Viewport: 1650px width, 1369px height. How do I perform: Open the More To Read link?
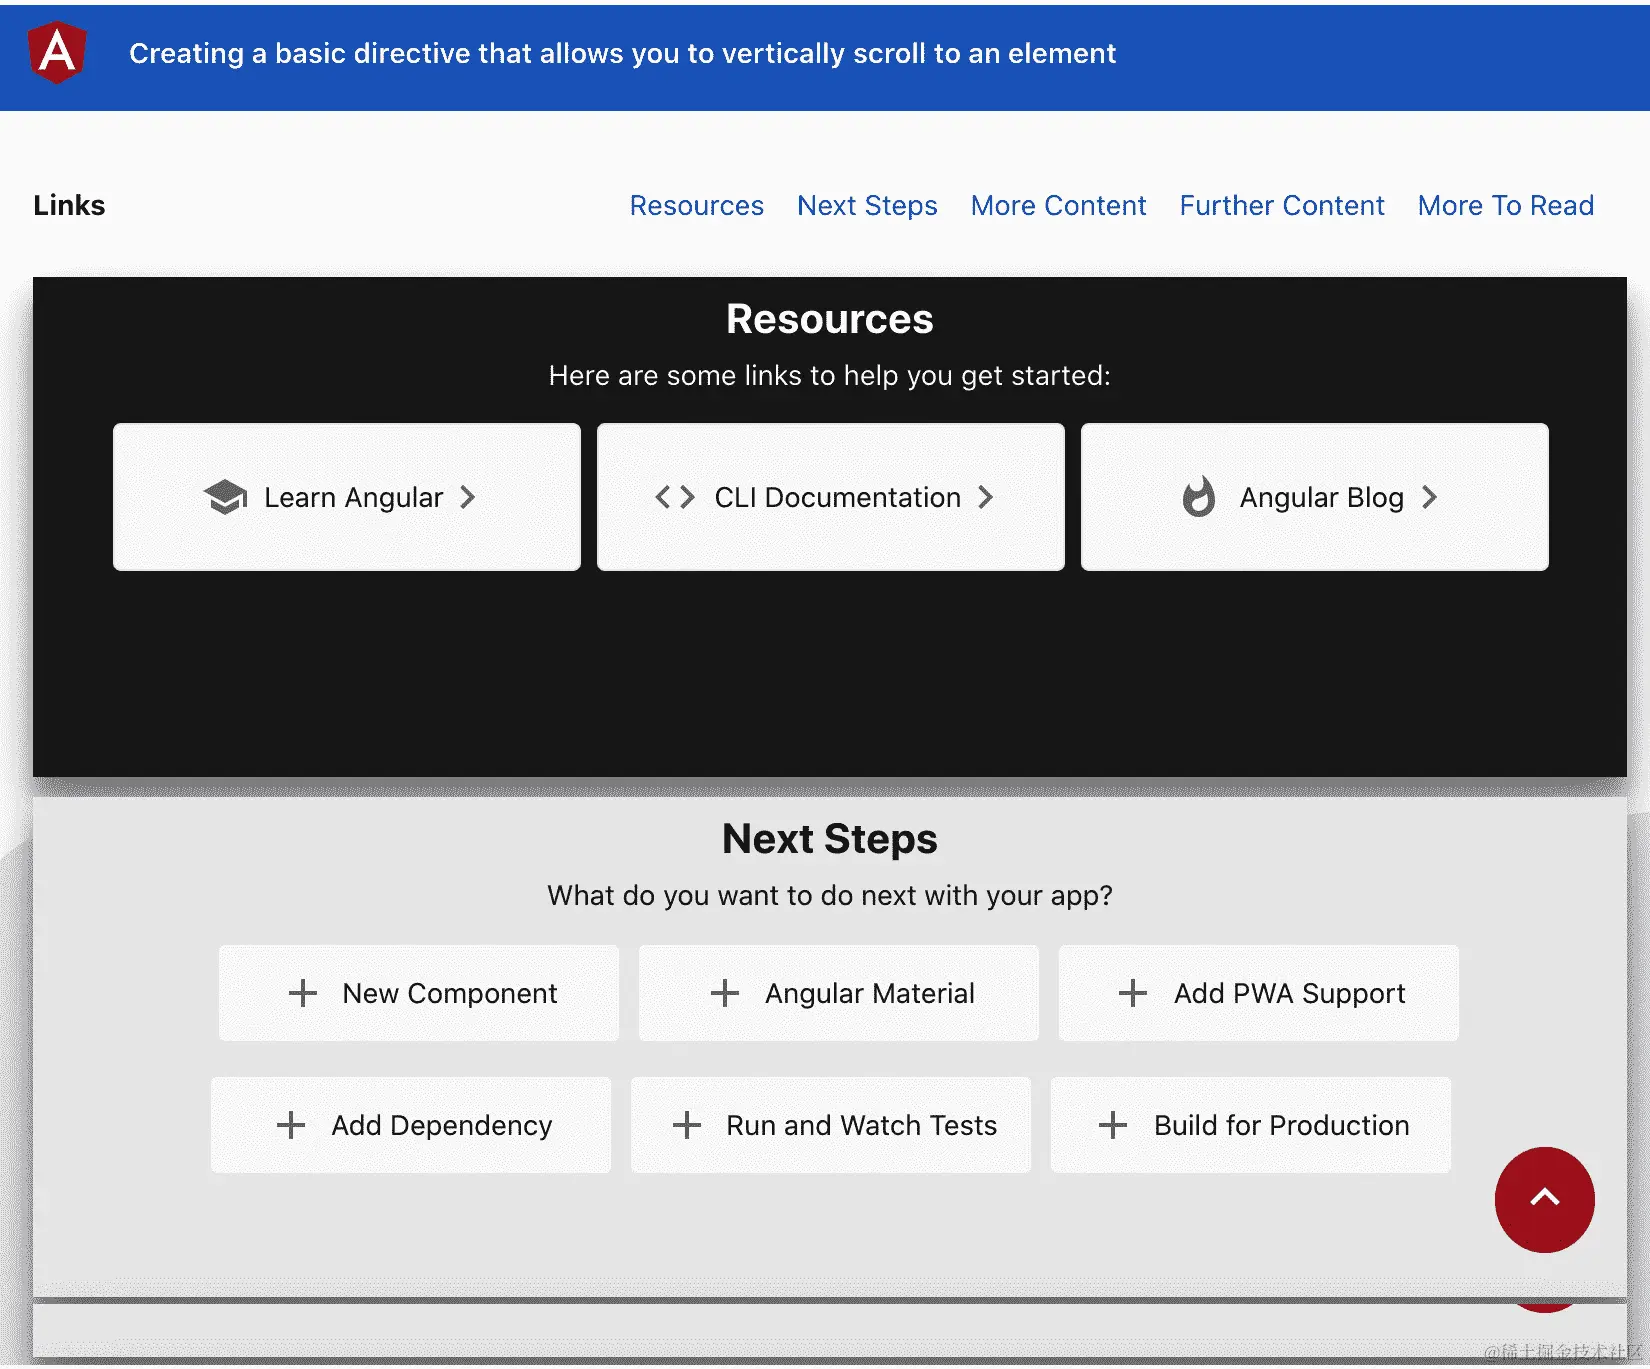click(1505, 205)
